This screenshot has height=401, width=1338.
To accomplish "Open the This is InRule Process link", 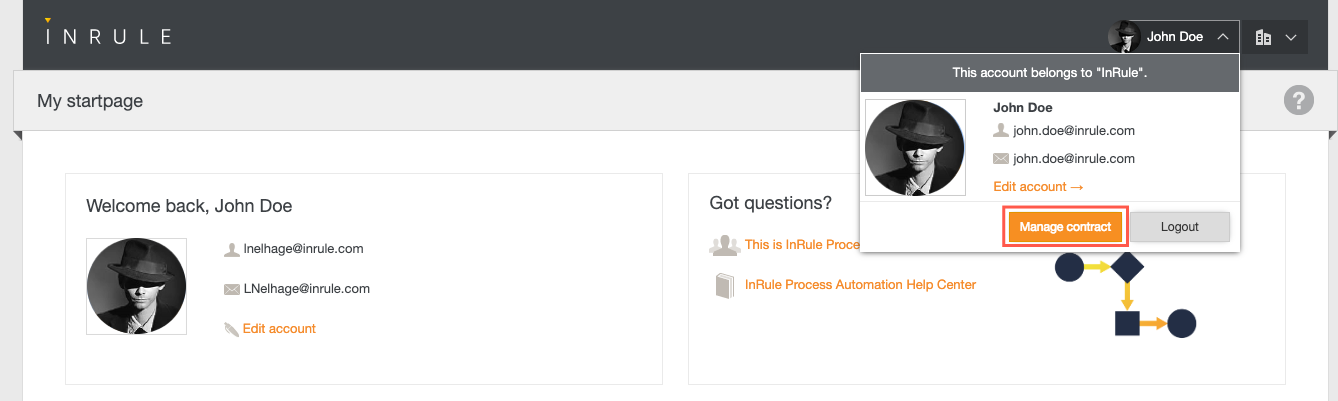I will point(802,245).
